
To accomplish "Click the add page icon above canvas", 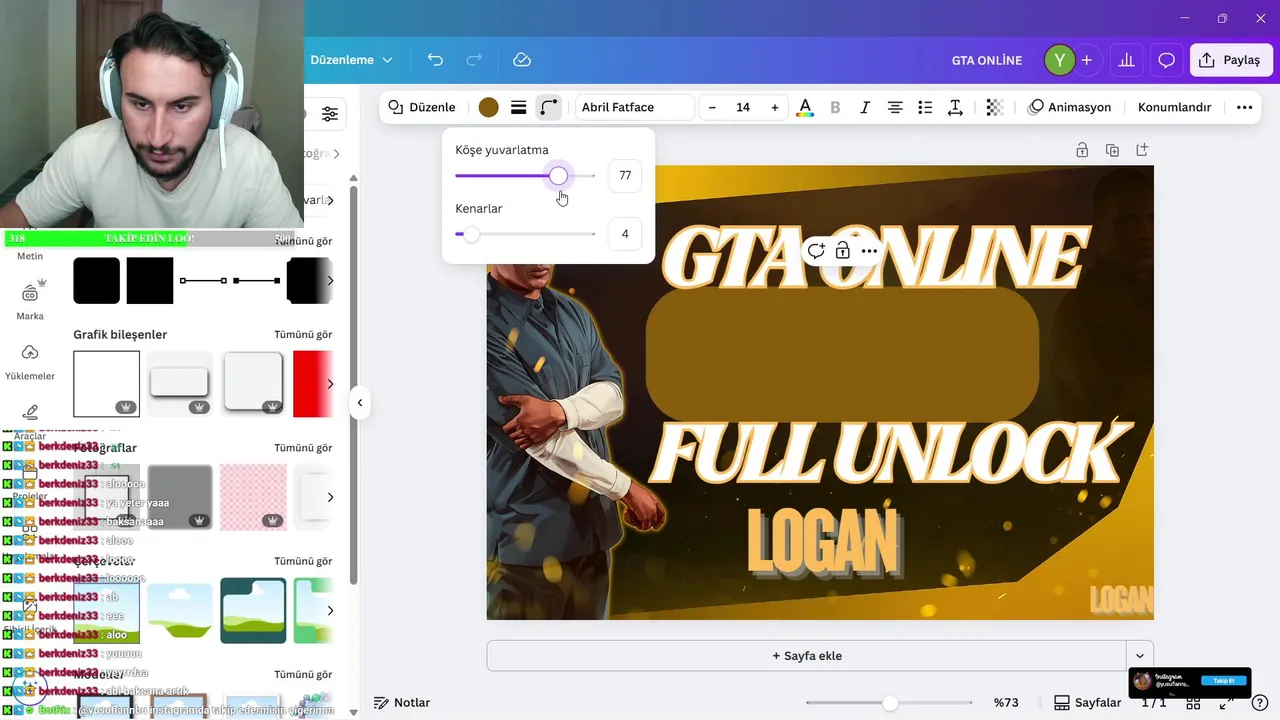I will pyautogui.click(x=1142, y=150).
